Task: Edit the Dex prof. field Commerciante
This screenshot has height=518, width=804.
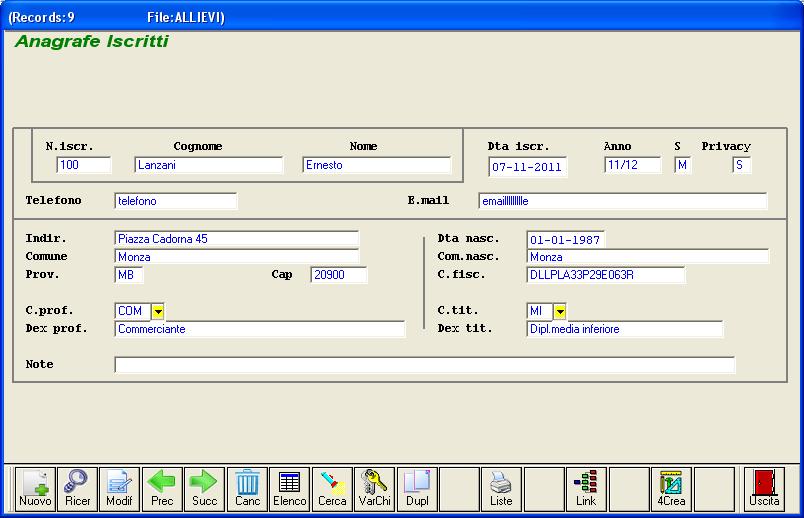Action: (259, 329)
